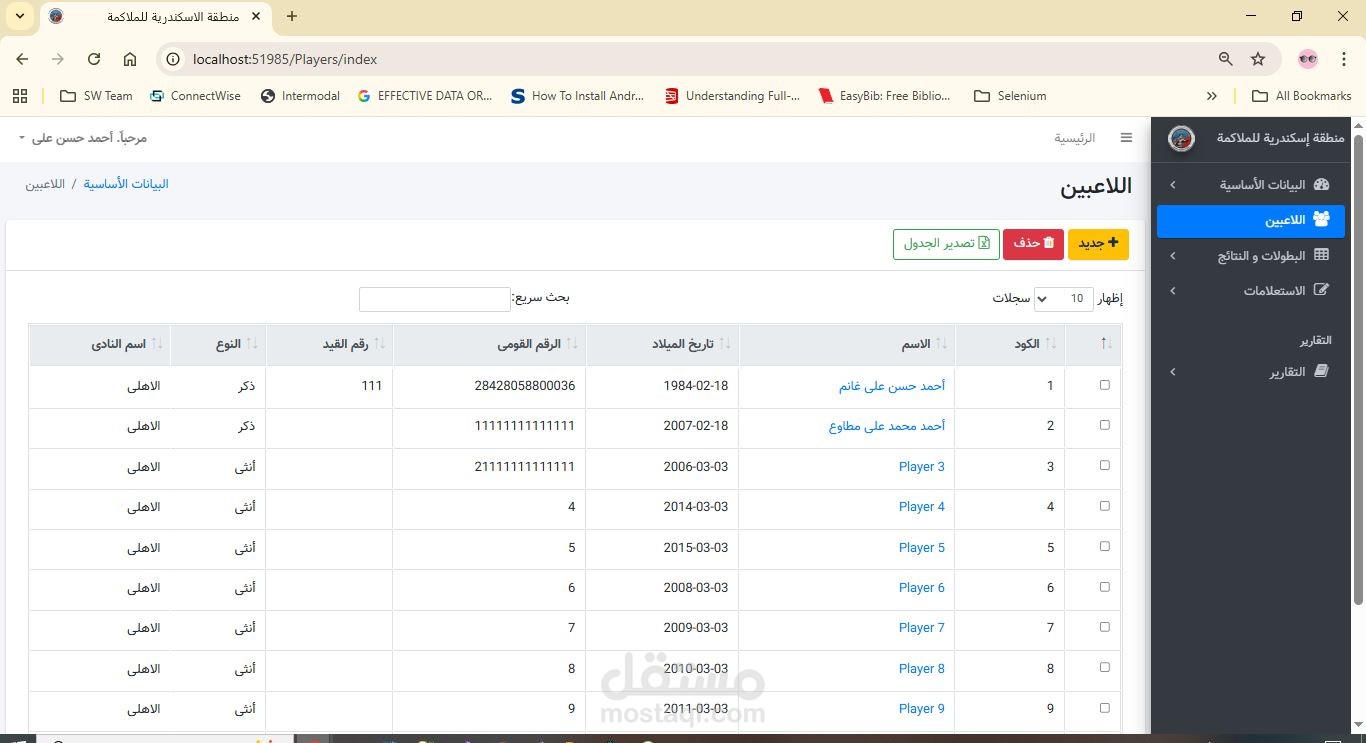The image size is (1366, 743).
Task: Open the Chrome apps grid icon
Action: coord(20,96)
